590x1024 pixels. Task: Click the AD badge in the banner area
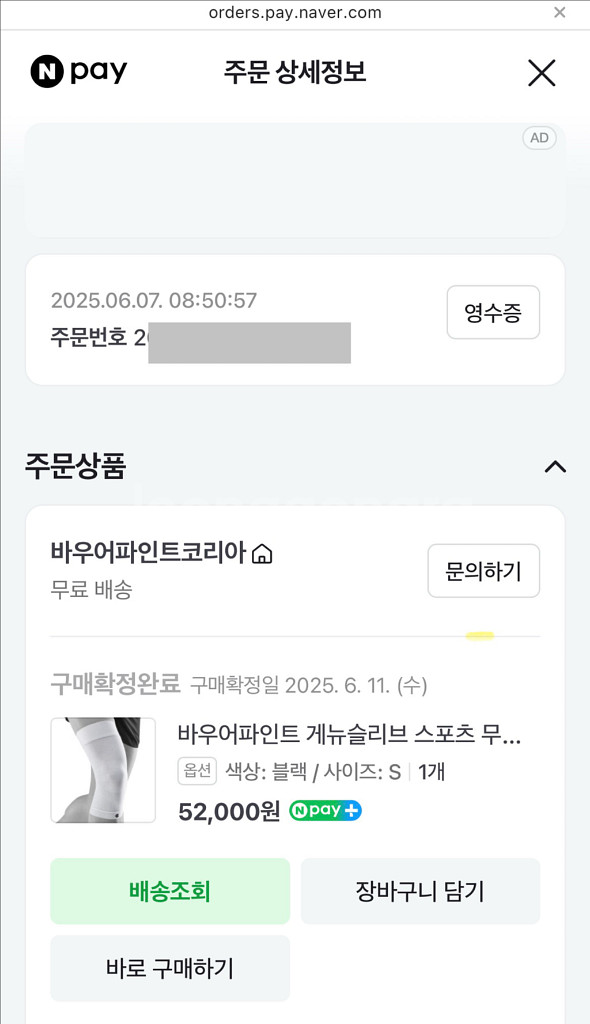[539, 138]
